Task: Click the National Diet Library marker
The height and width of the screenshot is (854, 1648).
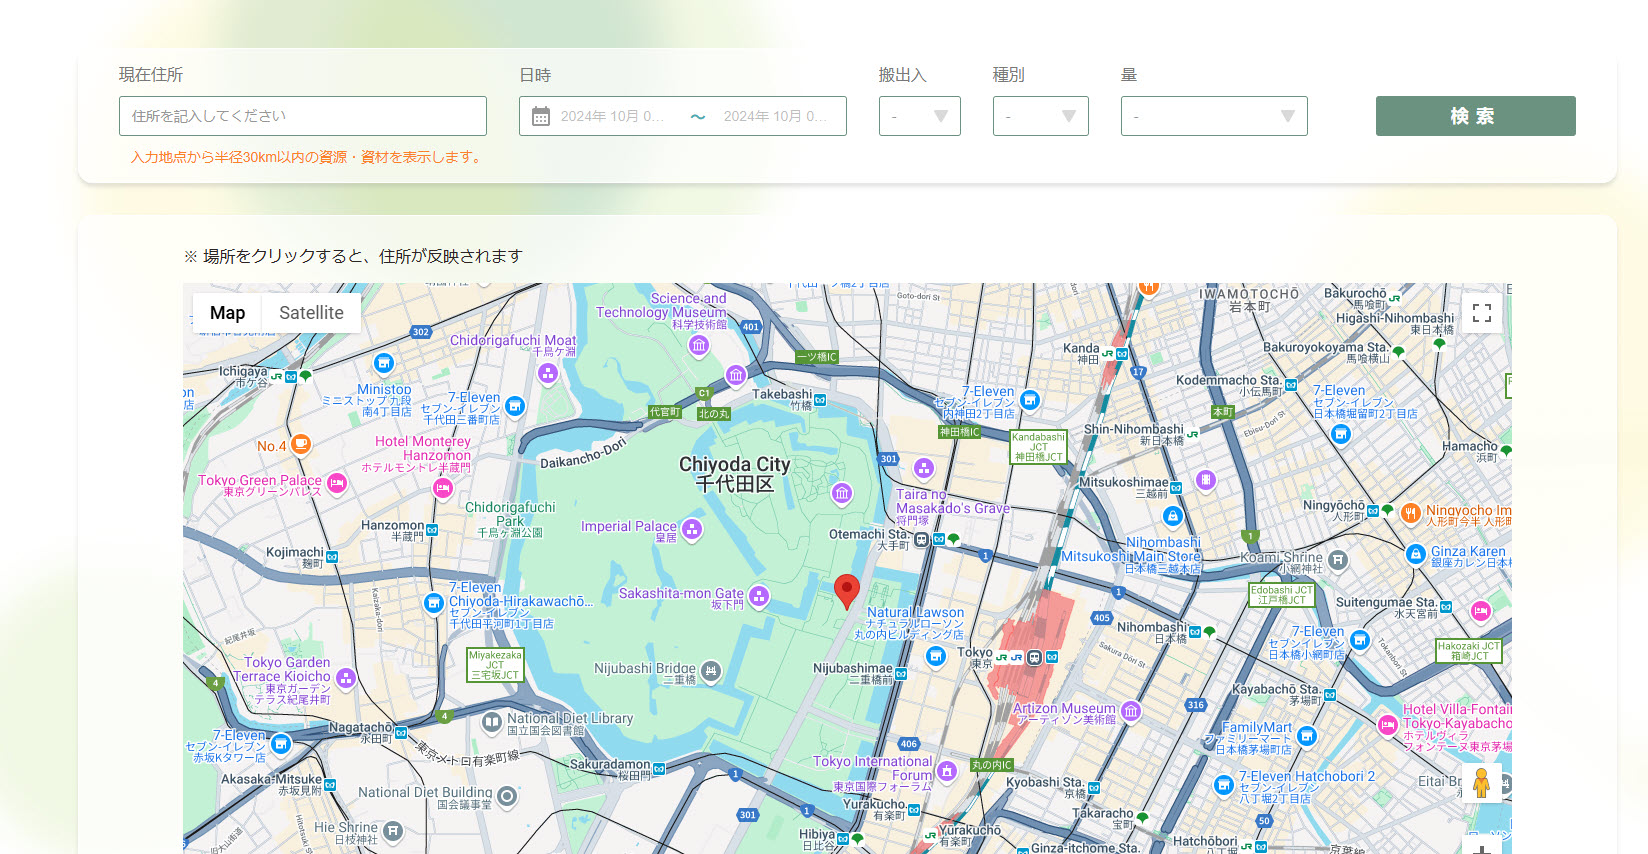Action: [491, 721]
